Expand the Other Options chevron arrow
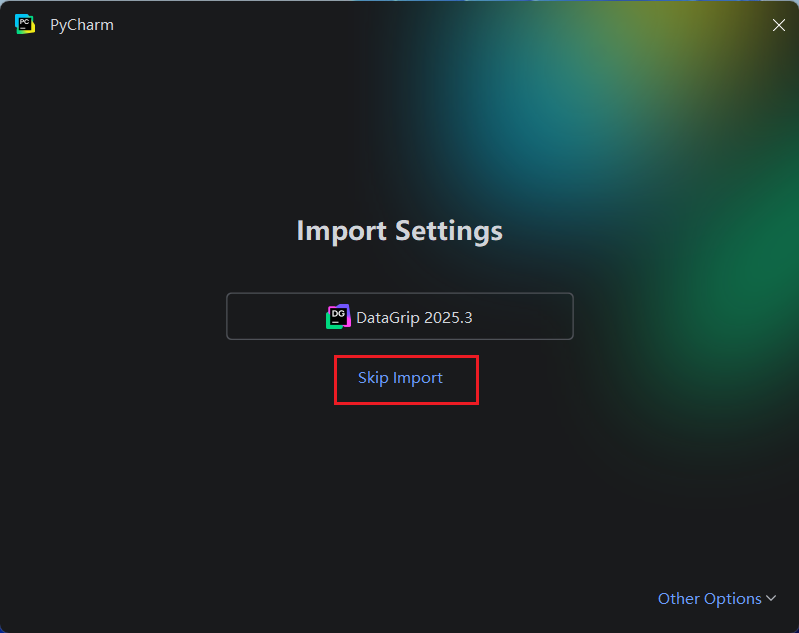Screen dimensions: 799x633 coord(771,598)
